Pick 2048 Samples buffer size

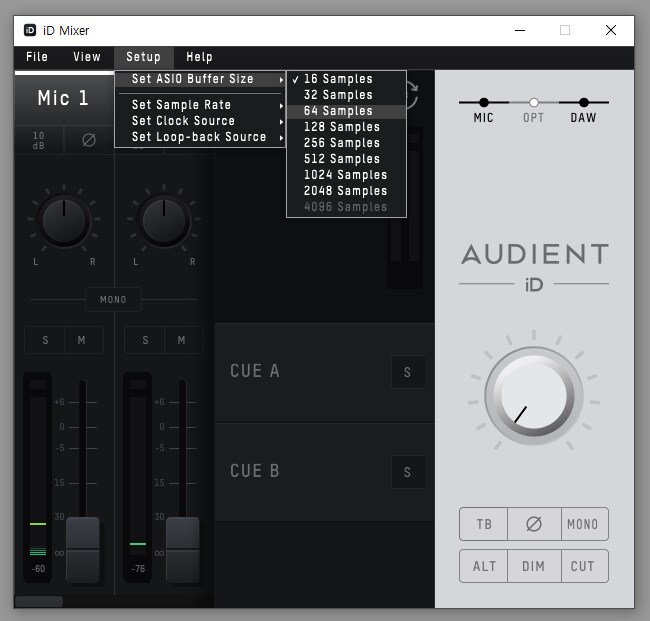346,191
